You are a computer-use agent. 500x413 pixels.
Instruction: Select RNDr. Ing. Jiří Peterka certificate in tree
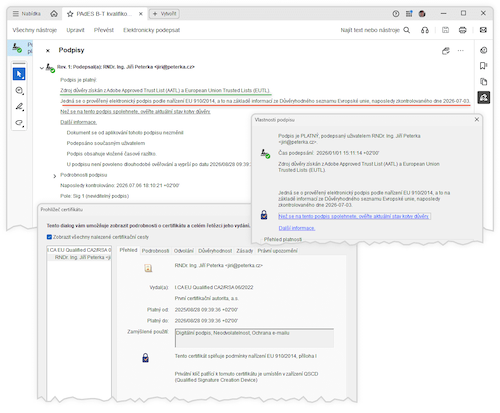pyautogui.click(x=82, y=257)
